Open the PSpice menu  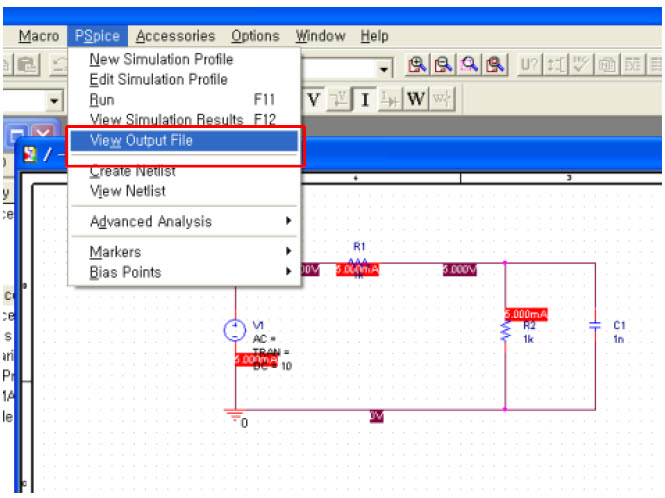tap(97, 36)
